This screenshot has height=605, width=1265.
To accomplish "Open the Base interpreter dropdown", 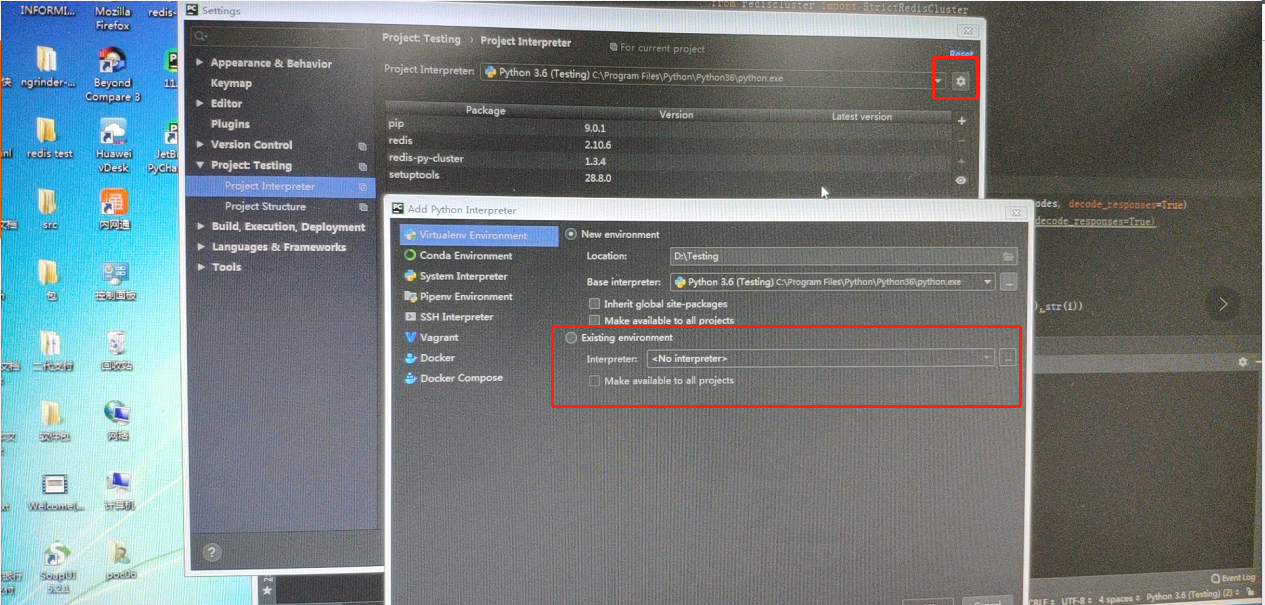I will 987,281.
